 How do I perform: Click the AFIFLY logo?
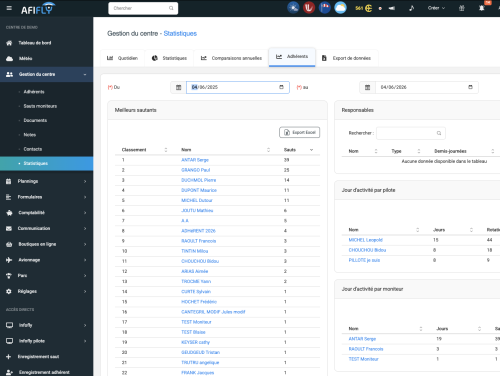pyautogui.click(x=38, y=9)
